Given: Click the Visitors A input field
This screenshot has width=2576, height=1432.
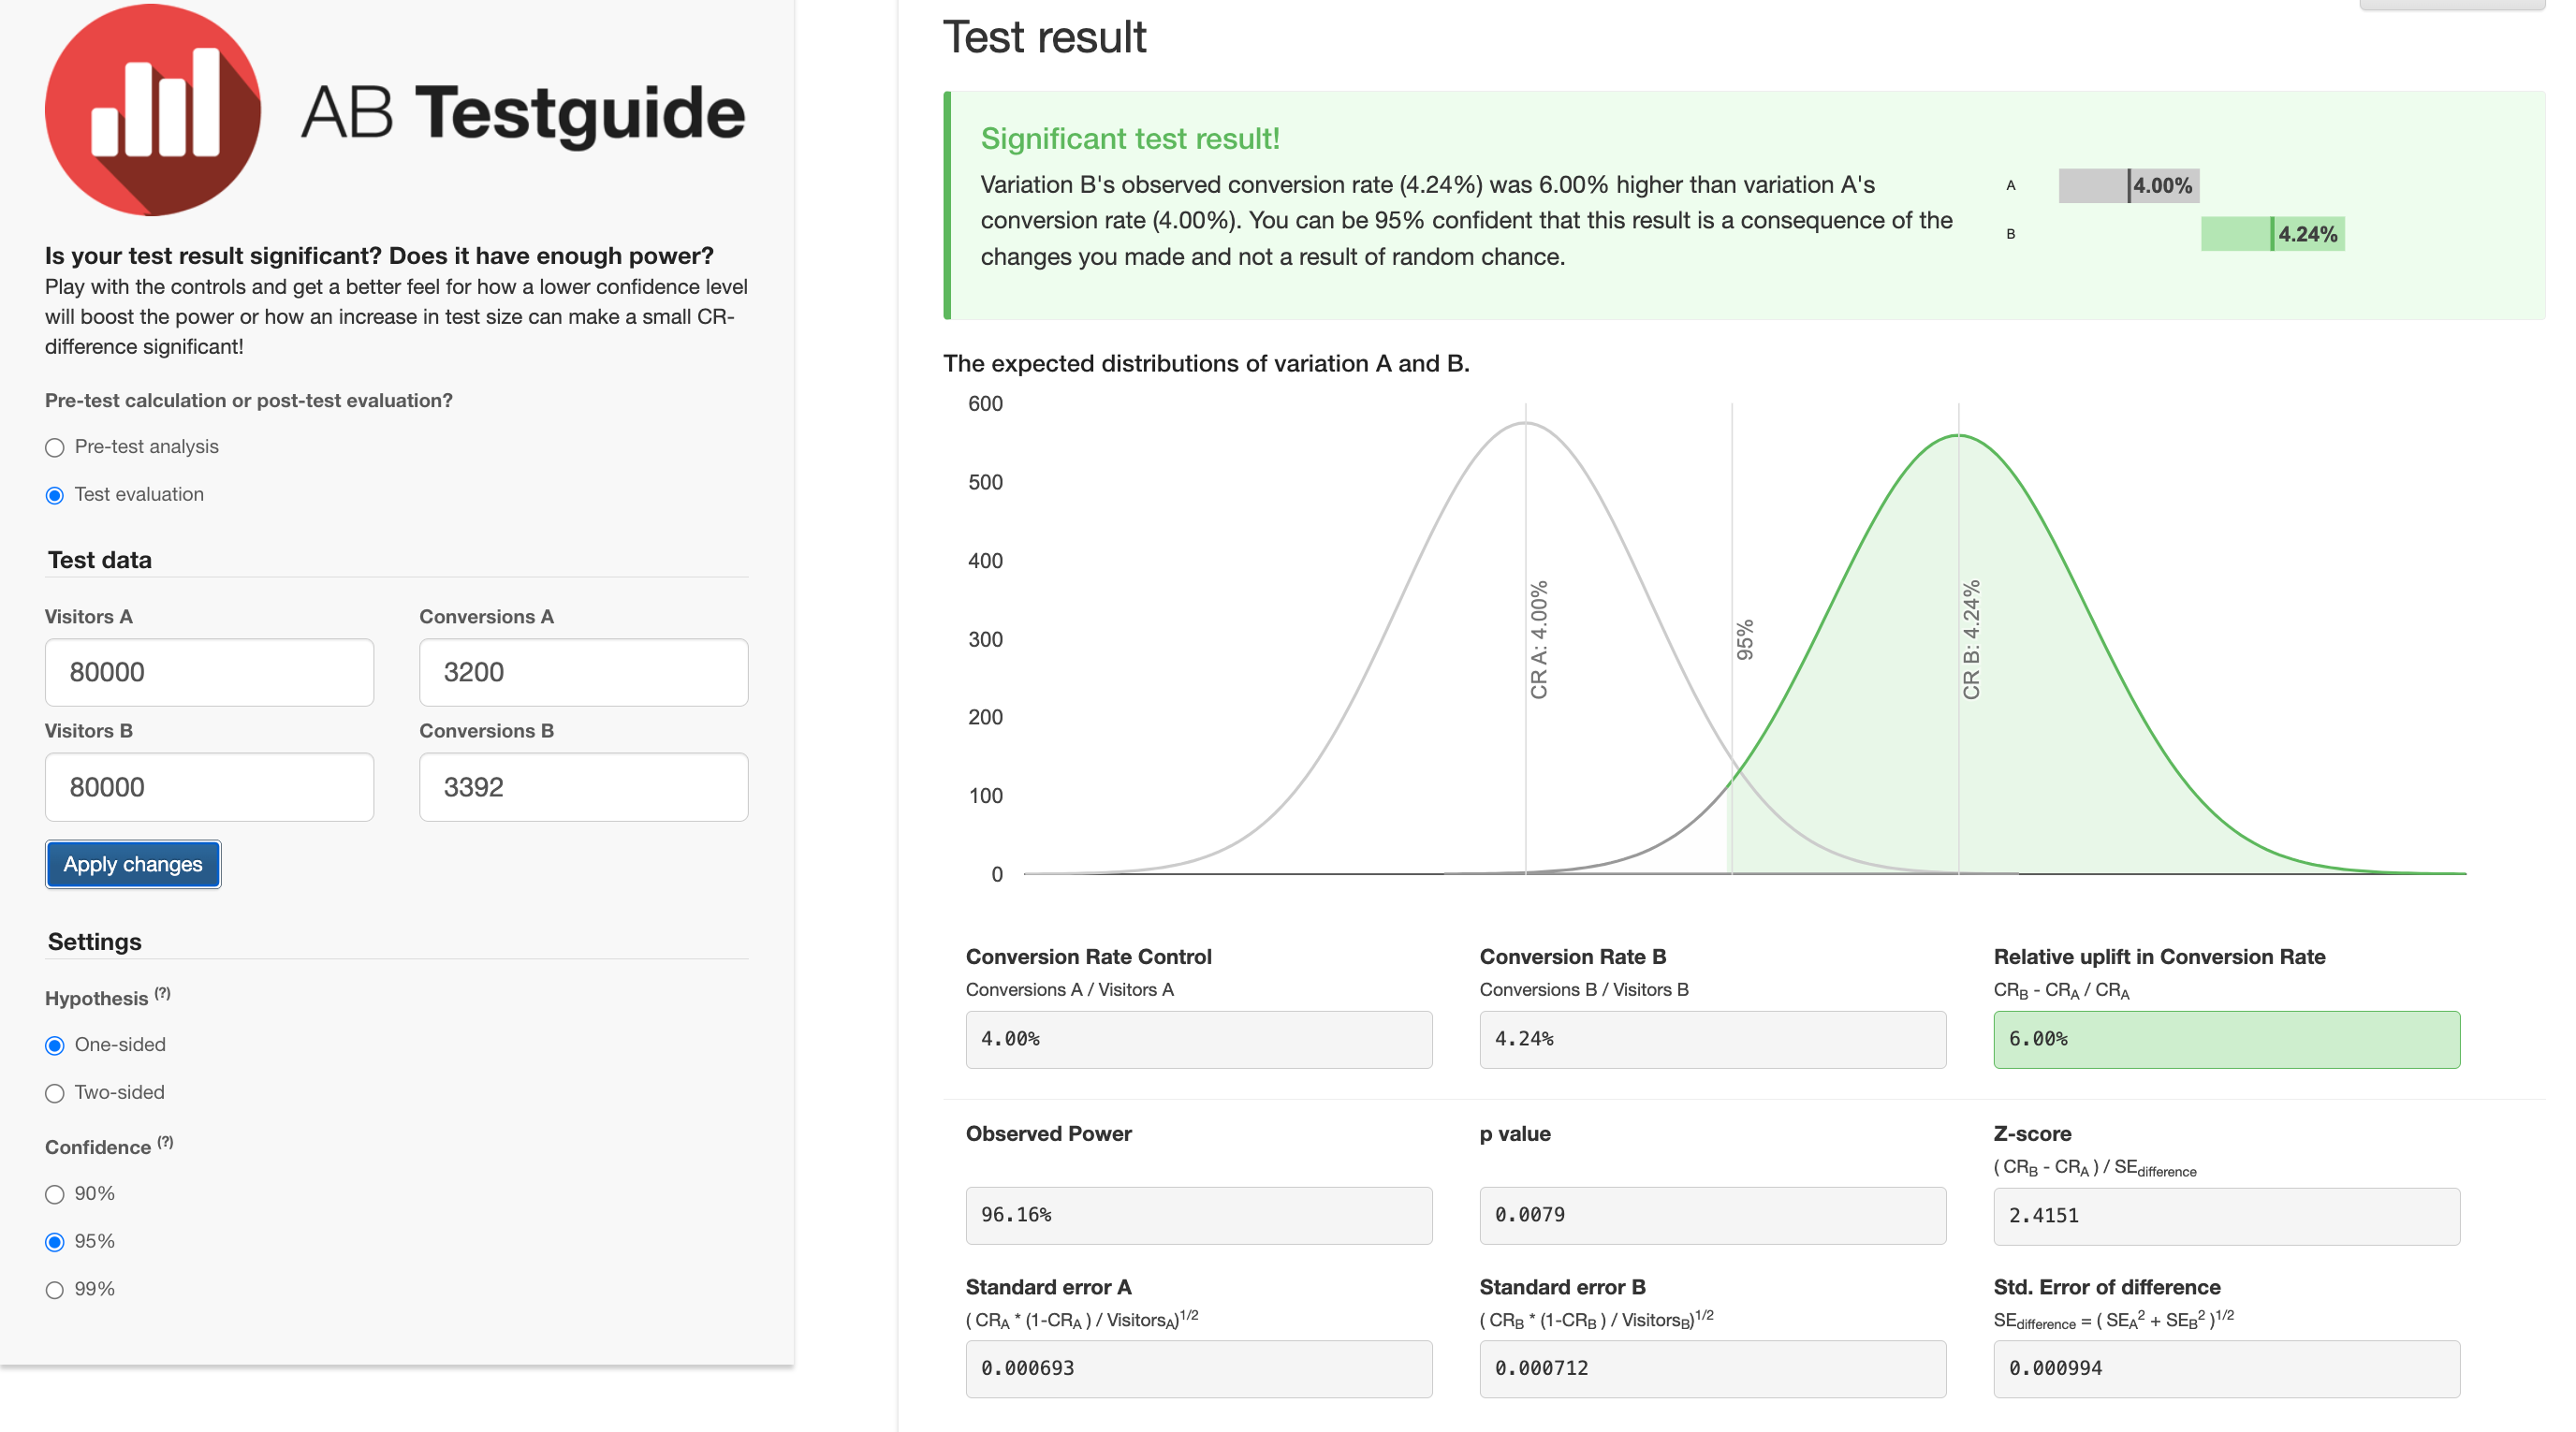Looking at the screenshot, I should tap(209, 672).
